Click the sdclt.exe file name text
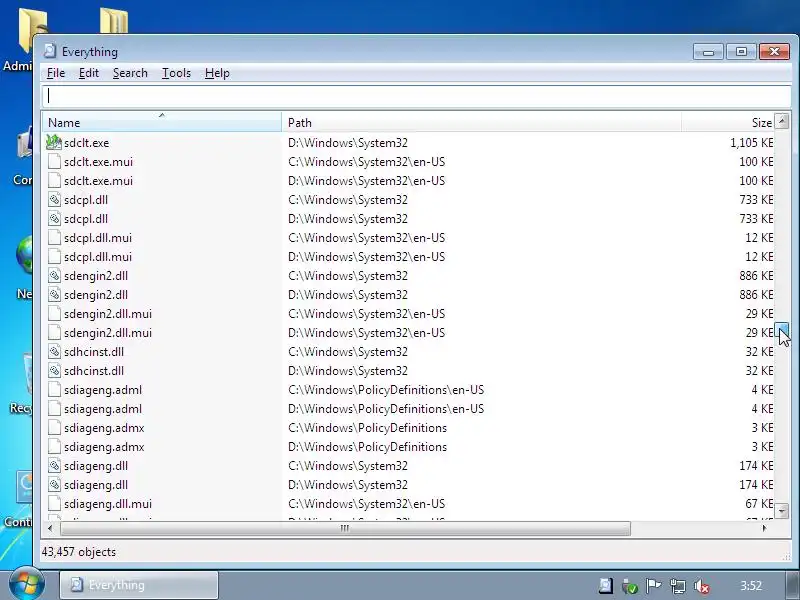Viewport: 800px width, 600px height. click(x=87, y=143)
